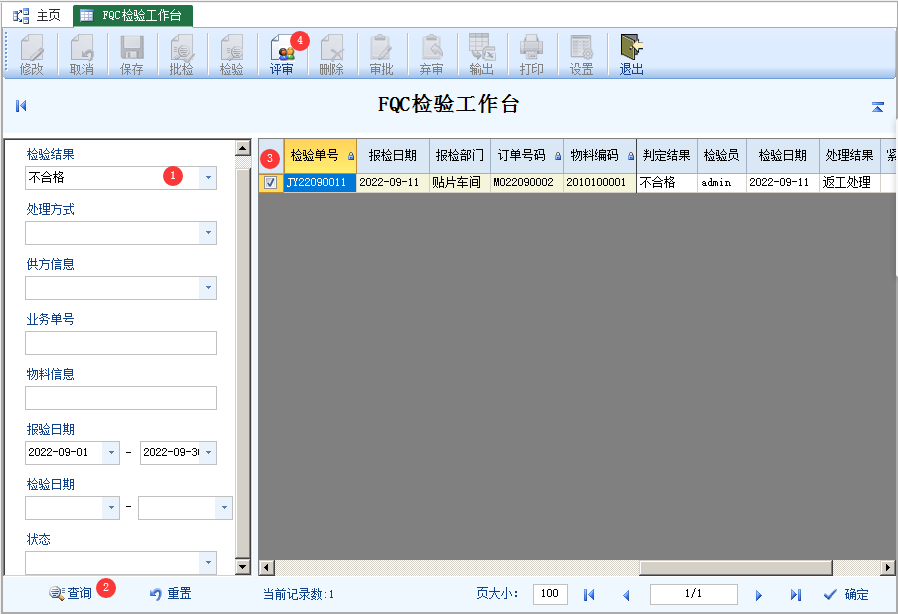
Task: Sort by the 物料编码 column header
Action: [600, 156]
